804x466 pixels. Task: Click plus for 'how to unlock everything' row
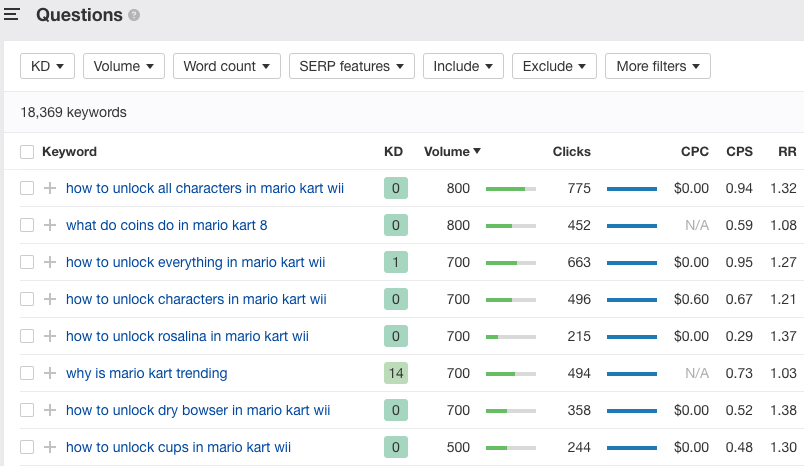tap(50, 262)
